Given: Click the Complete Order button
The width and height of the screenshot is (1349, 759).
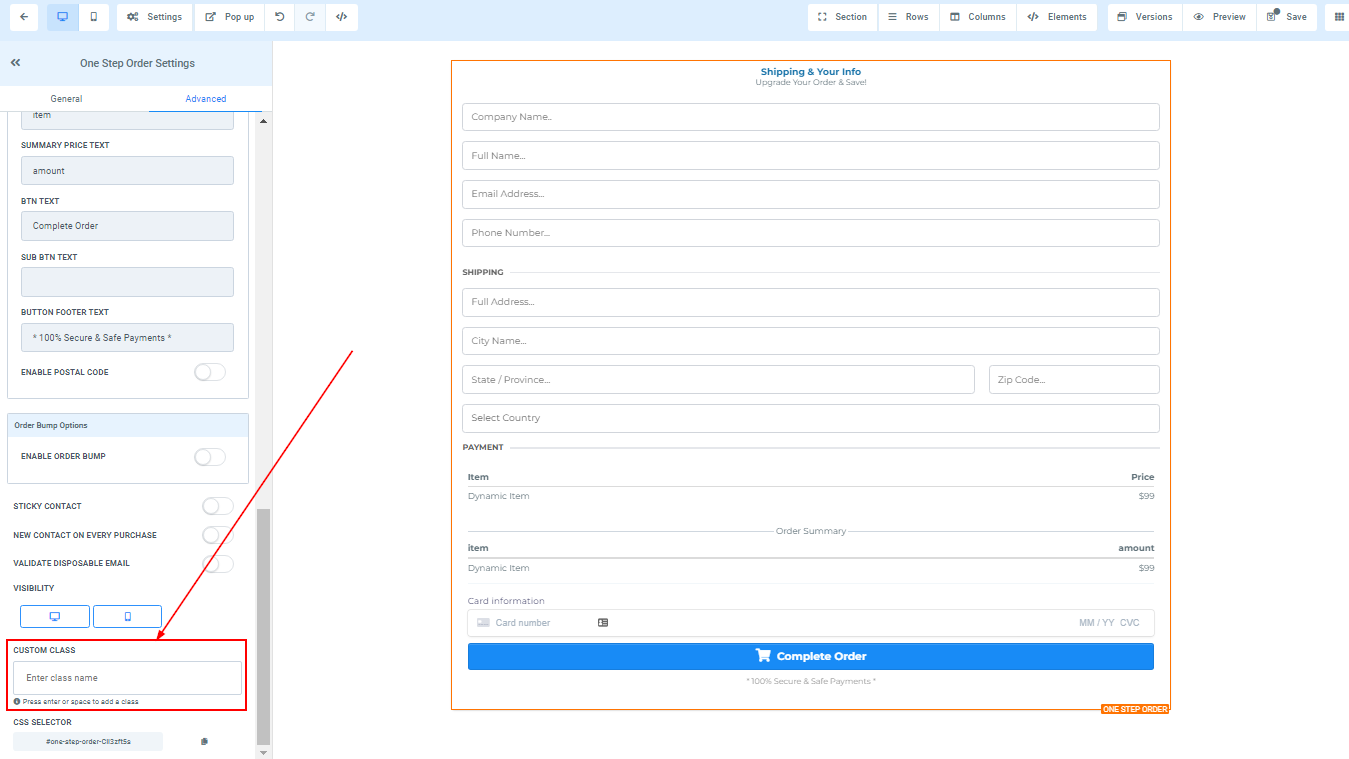Looking at the screenshot, I should pyautogui.click(x=811, y=656).
